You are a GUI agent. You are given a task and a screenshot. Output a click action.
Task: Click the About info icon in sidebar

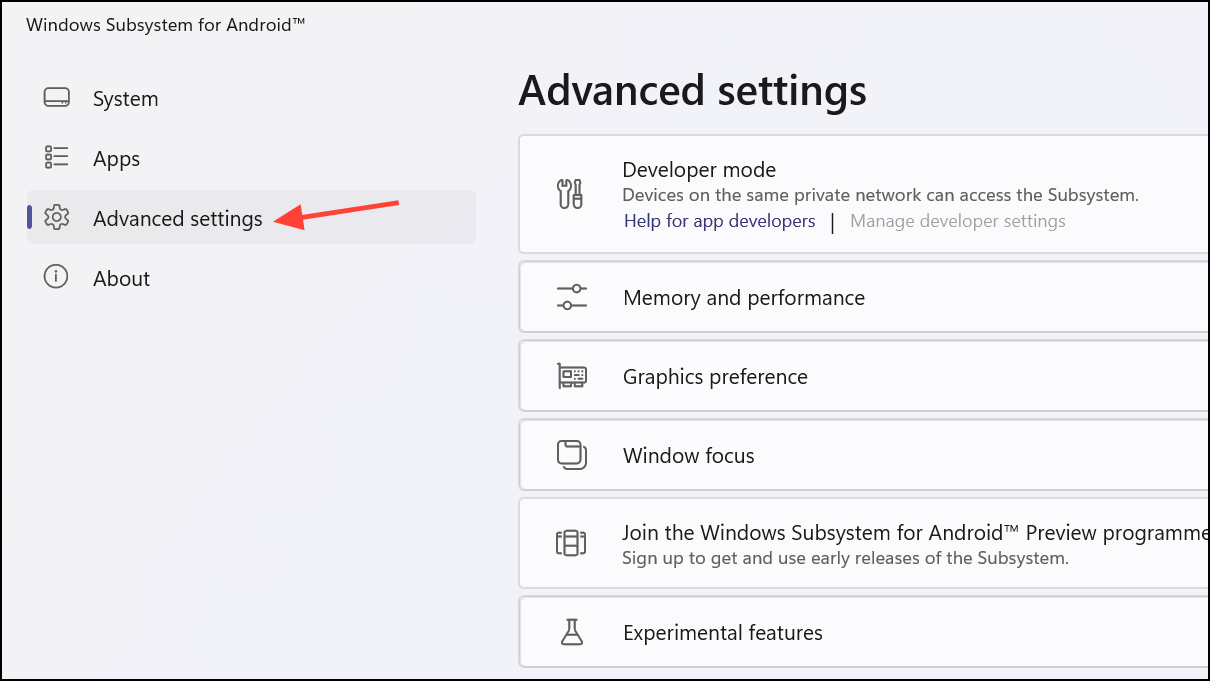coord(56,277)
